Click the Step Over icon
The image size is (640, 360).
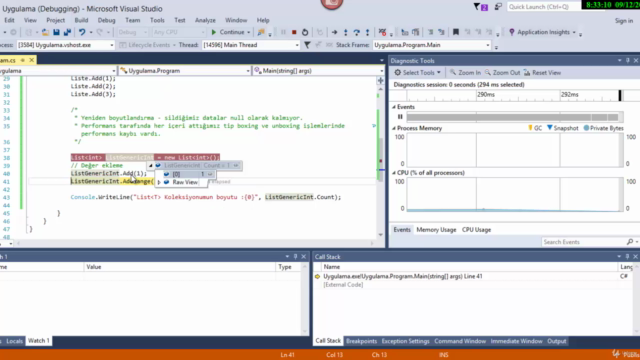pos(356,32)
